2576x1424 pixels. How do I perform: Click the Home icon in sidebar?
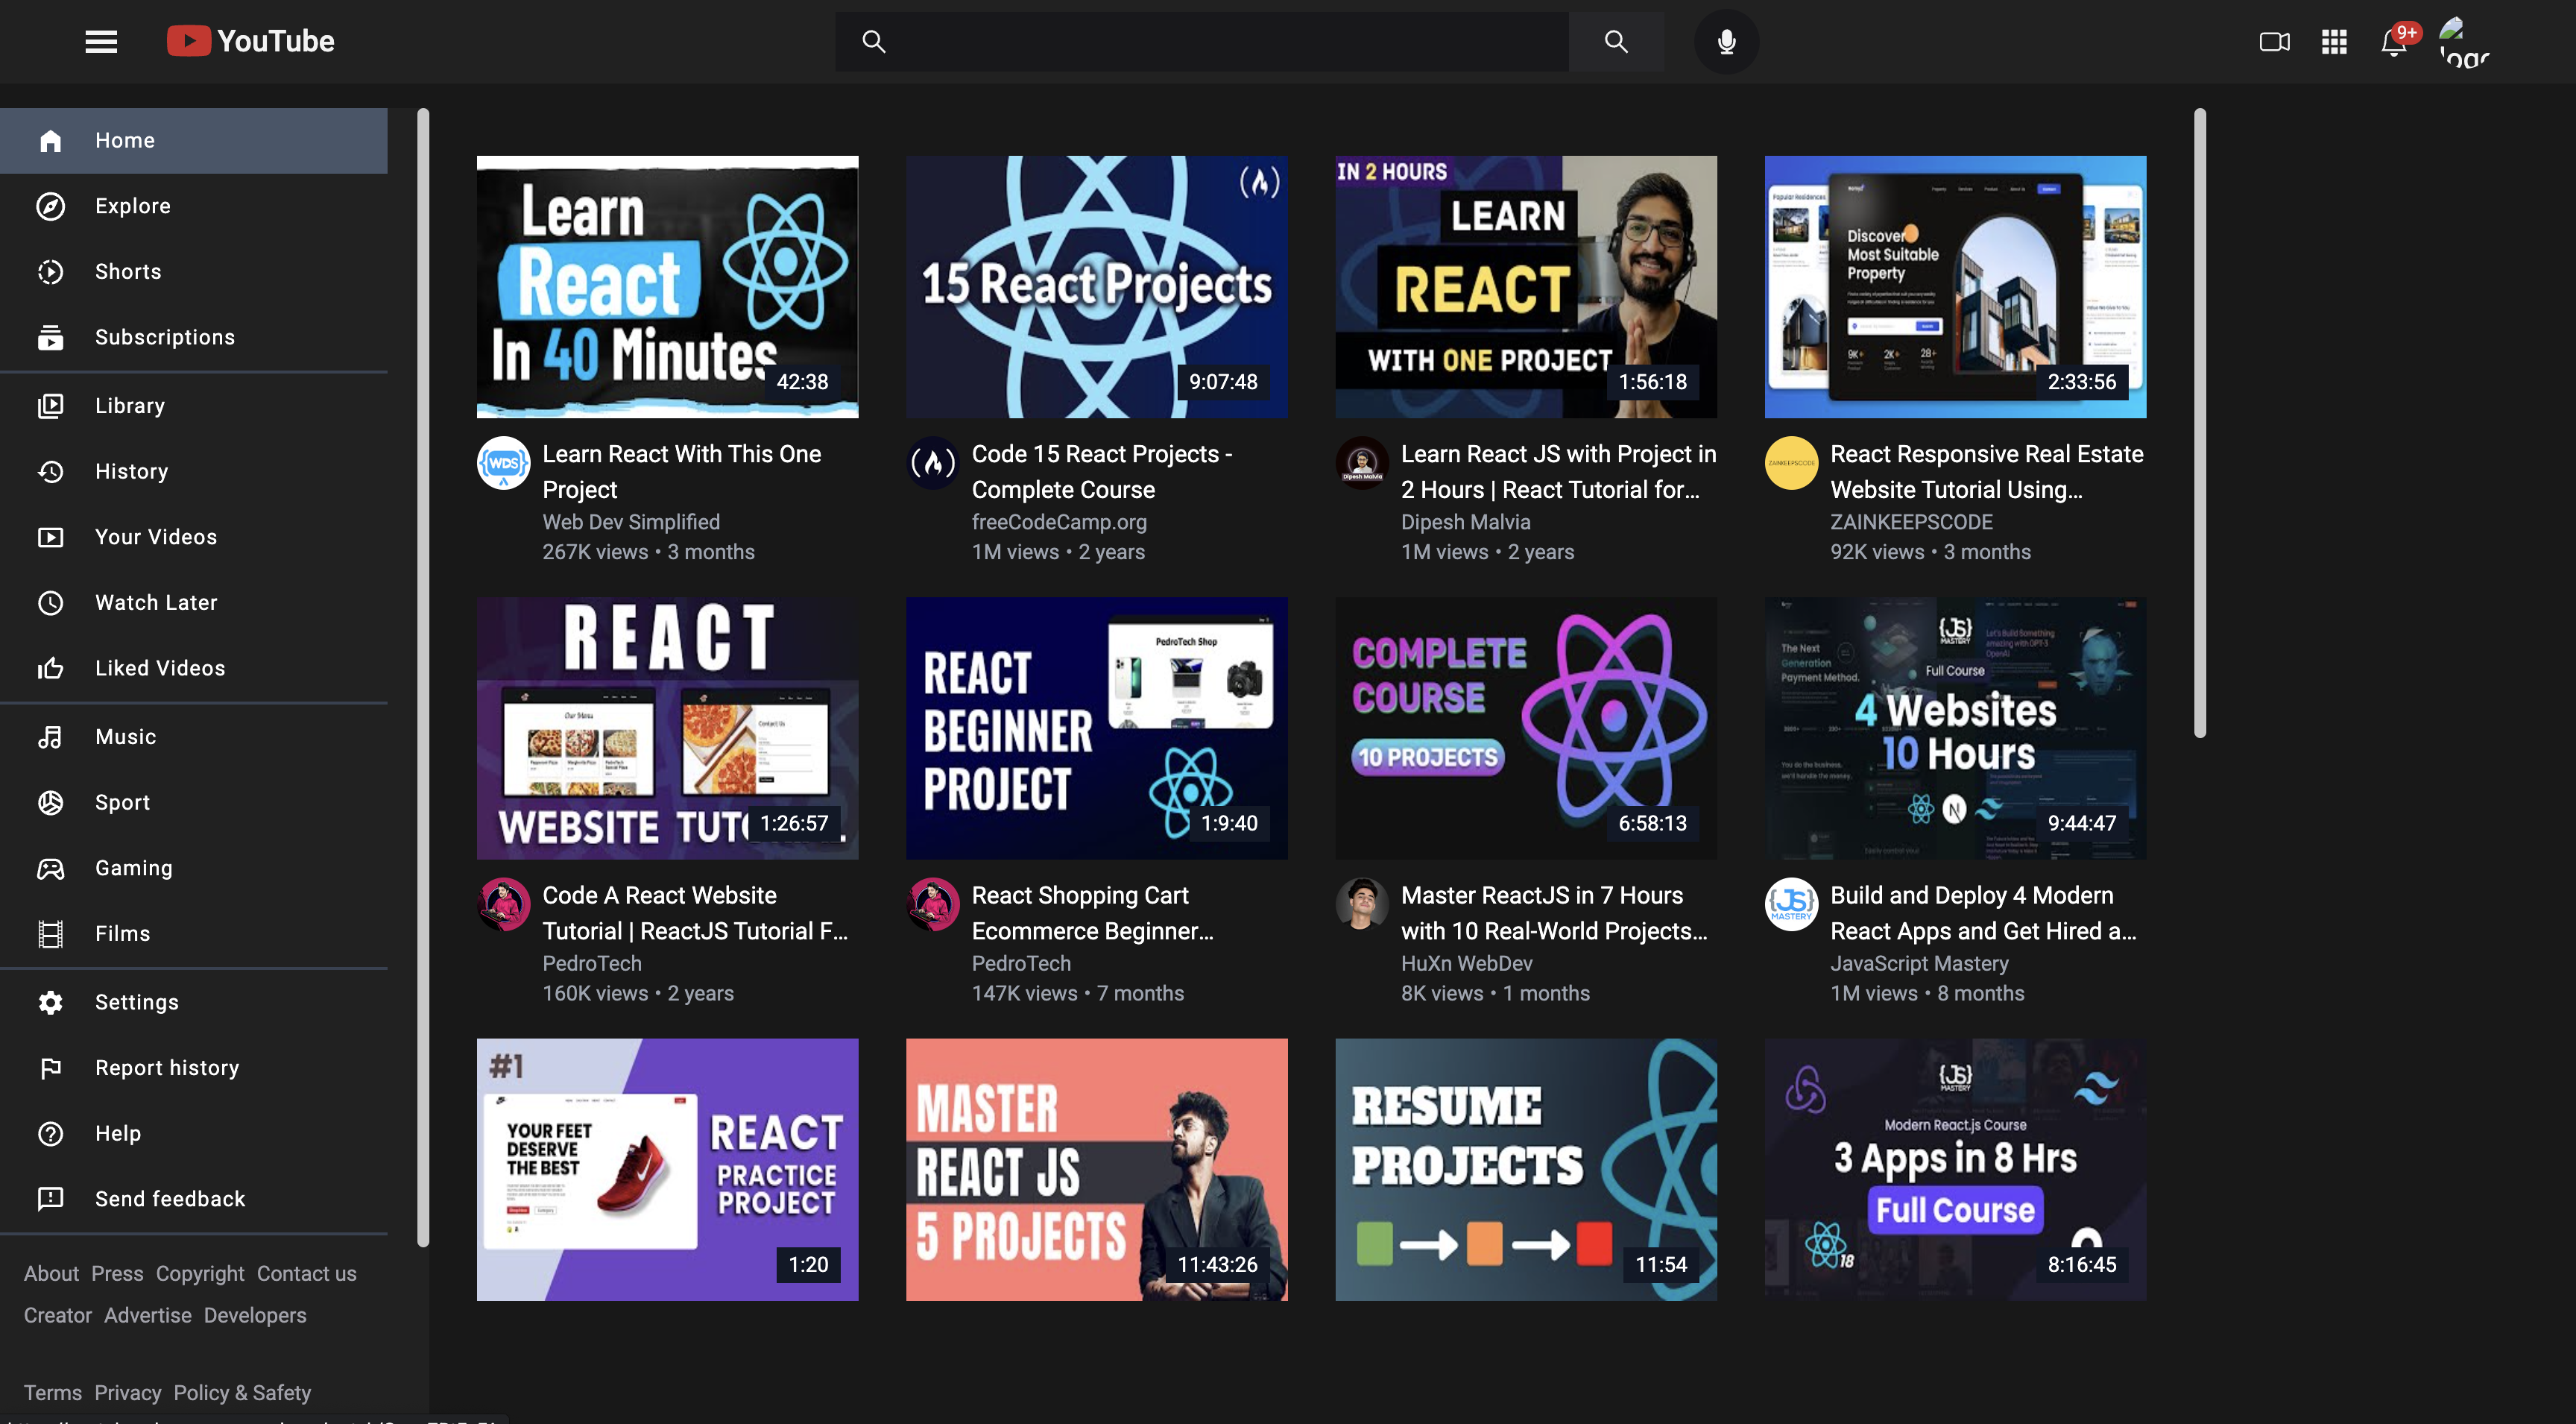(x=51, y=141)
